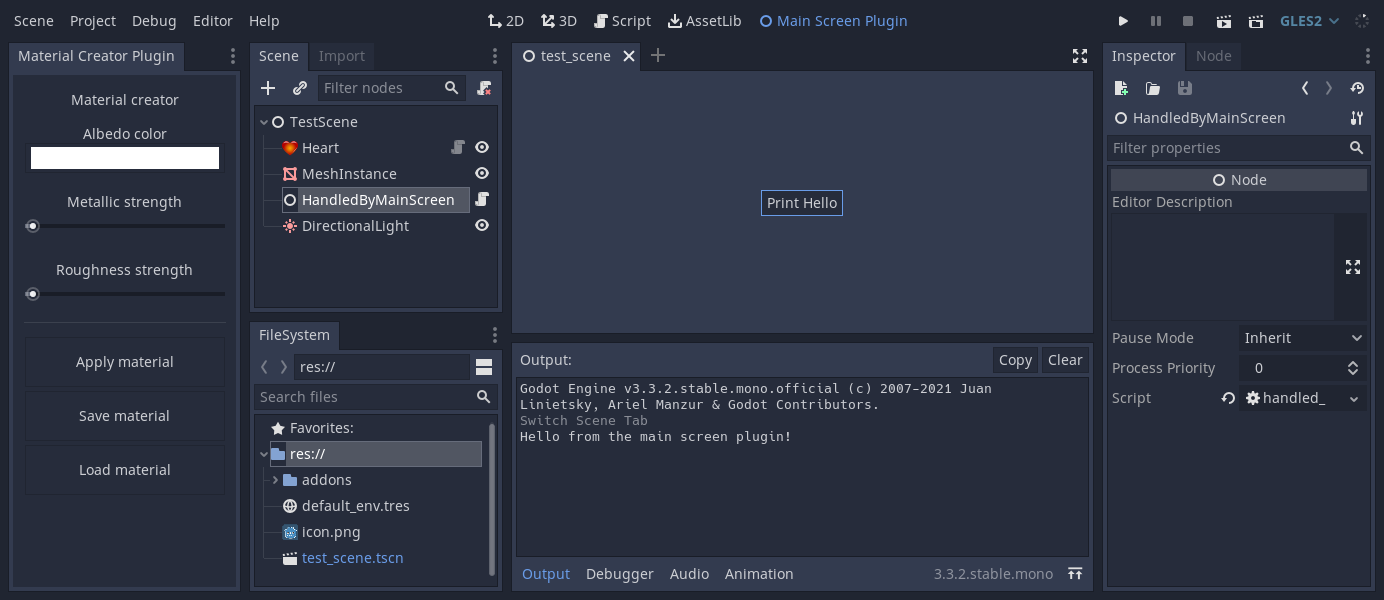This screenshot has width=1384, height=600.
Task: Hide the Heart node with its eye toggle
Action: (x=481, y=147)
